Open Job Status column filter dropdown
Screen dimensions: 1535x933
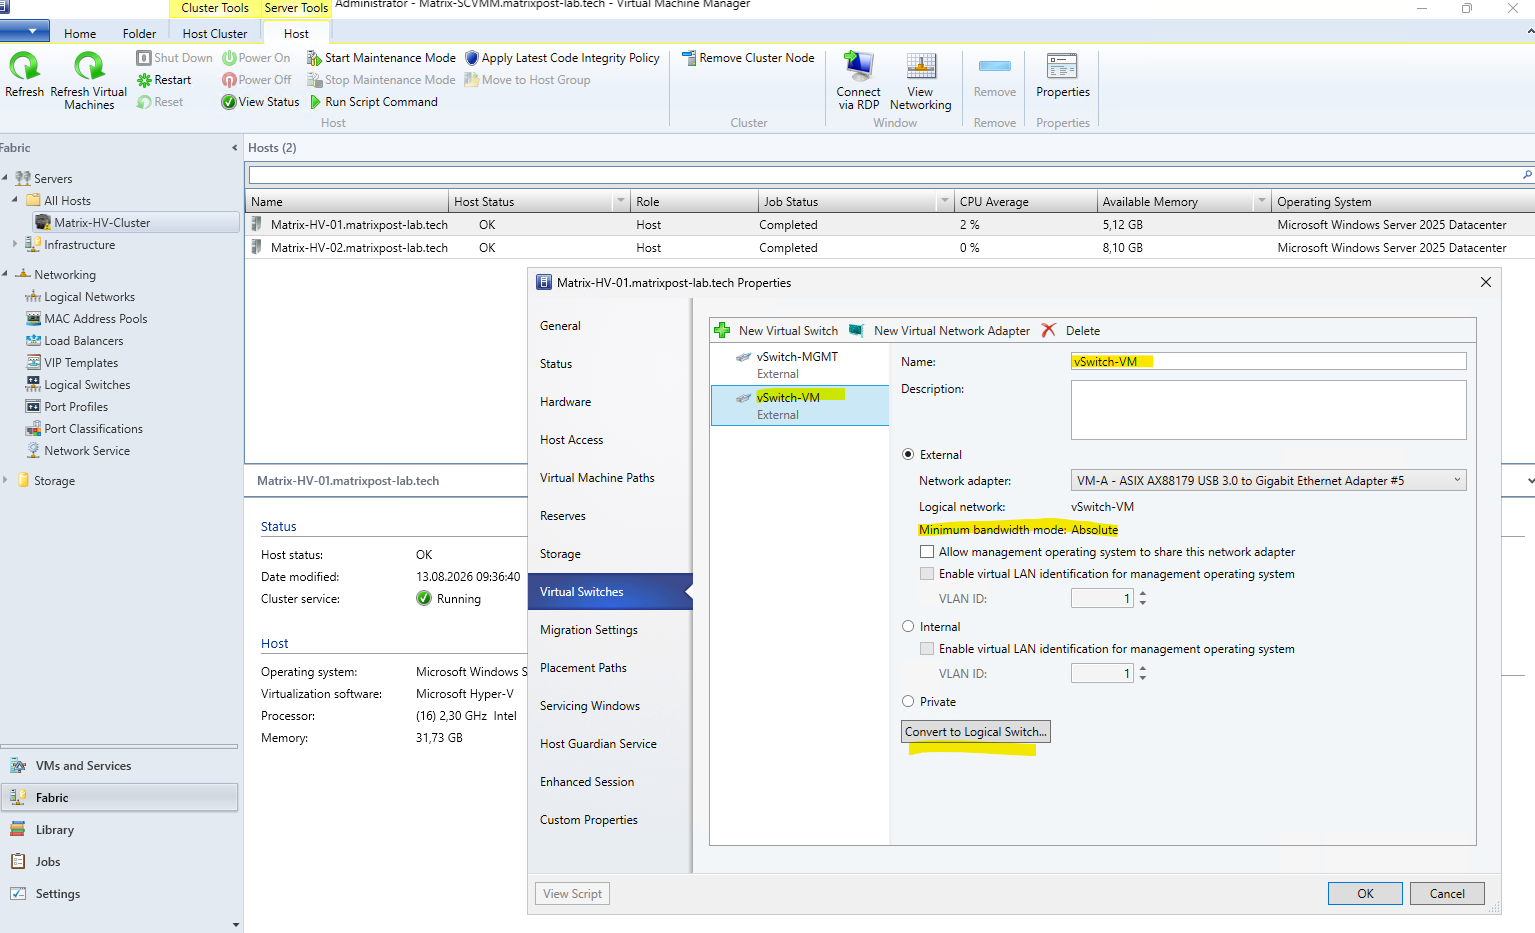[944, 201]
